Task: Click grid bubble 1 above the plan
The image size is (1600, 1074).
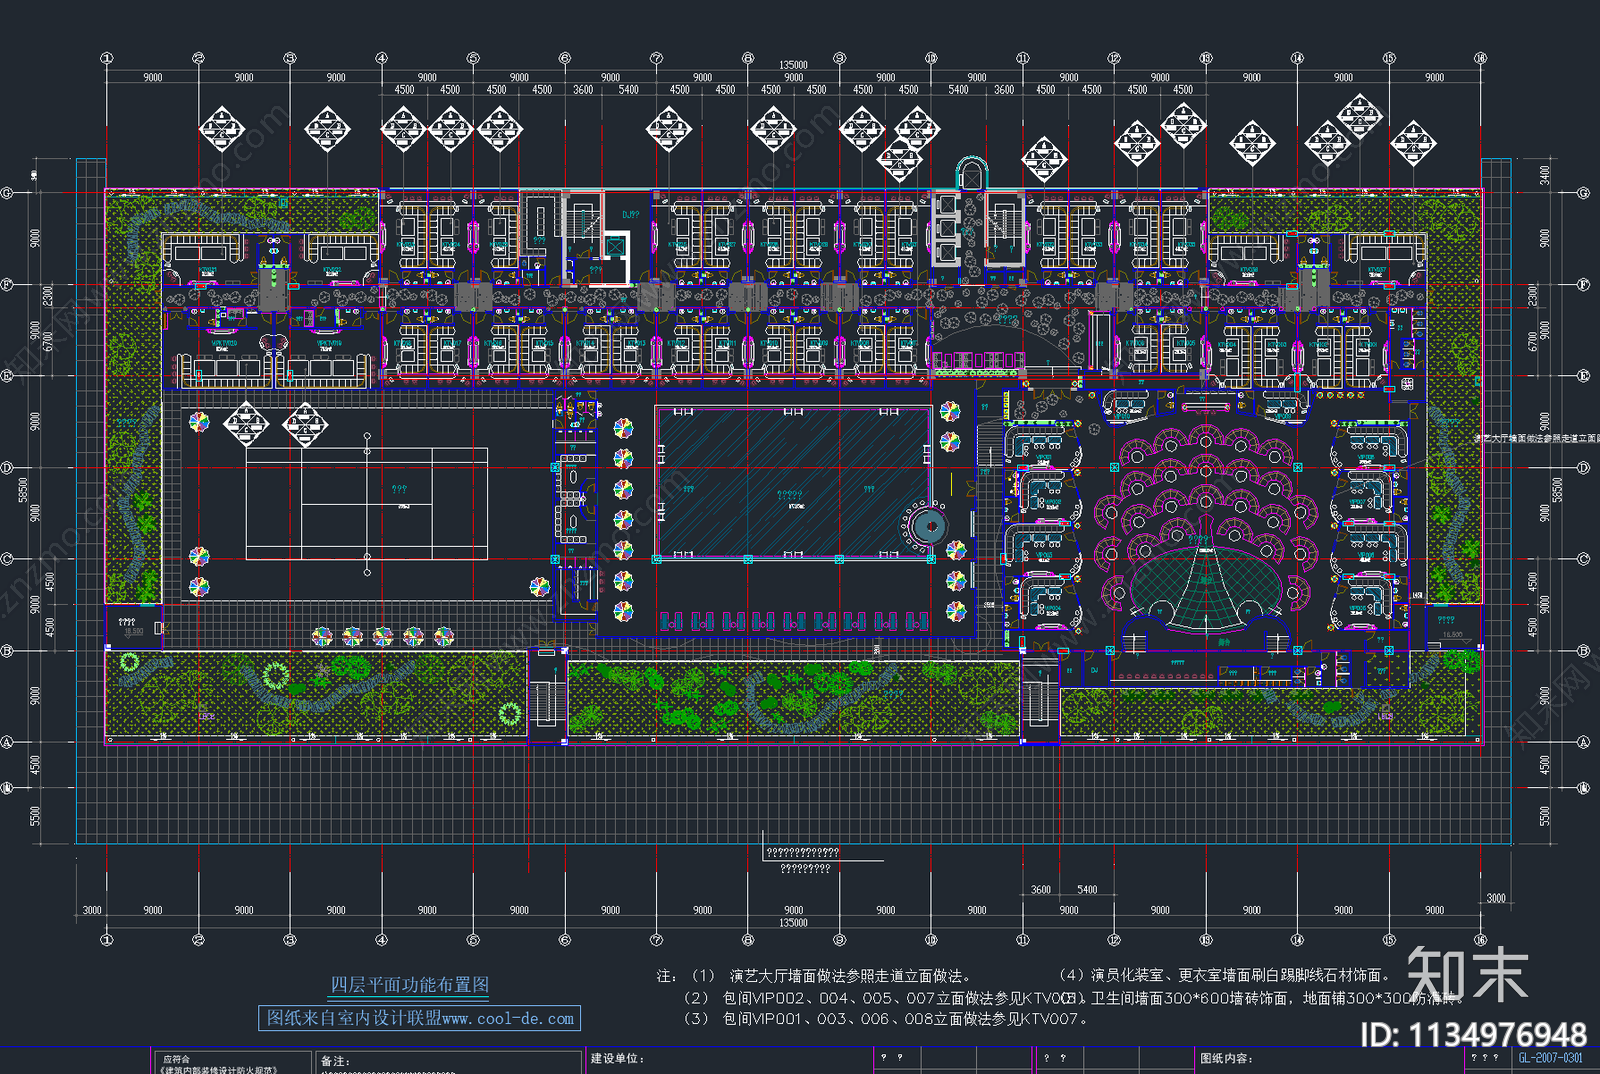Action: (107, 58)
